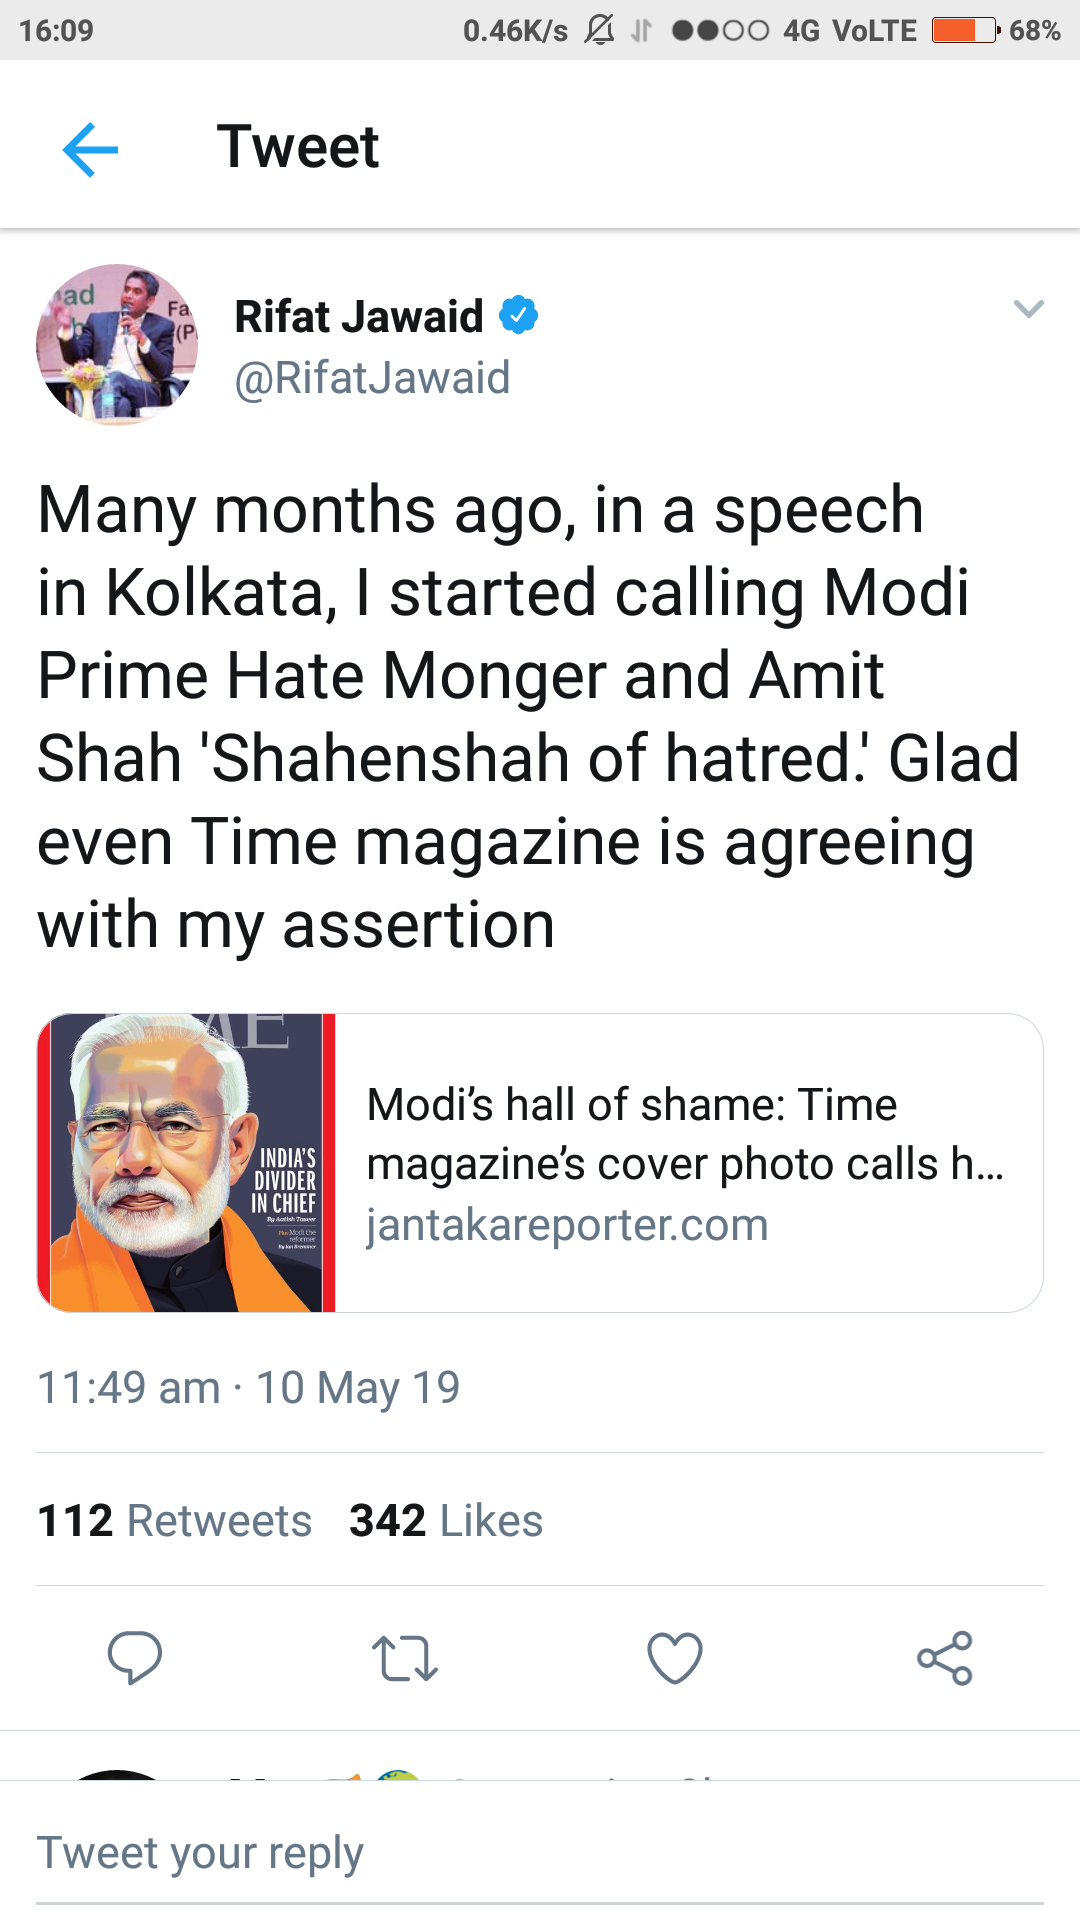Tap the tweet body text
The height and width of the screenshot is (1920, 1080).
coord(527,716)
